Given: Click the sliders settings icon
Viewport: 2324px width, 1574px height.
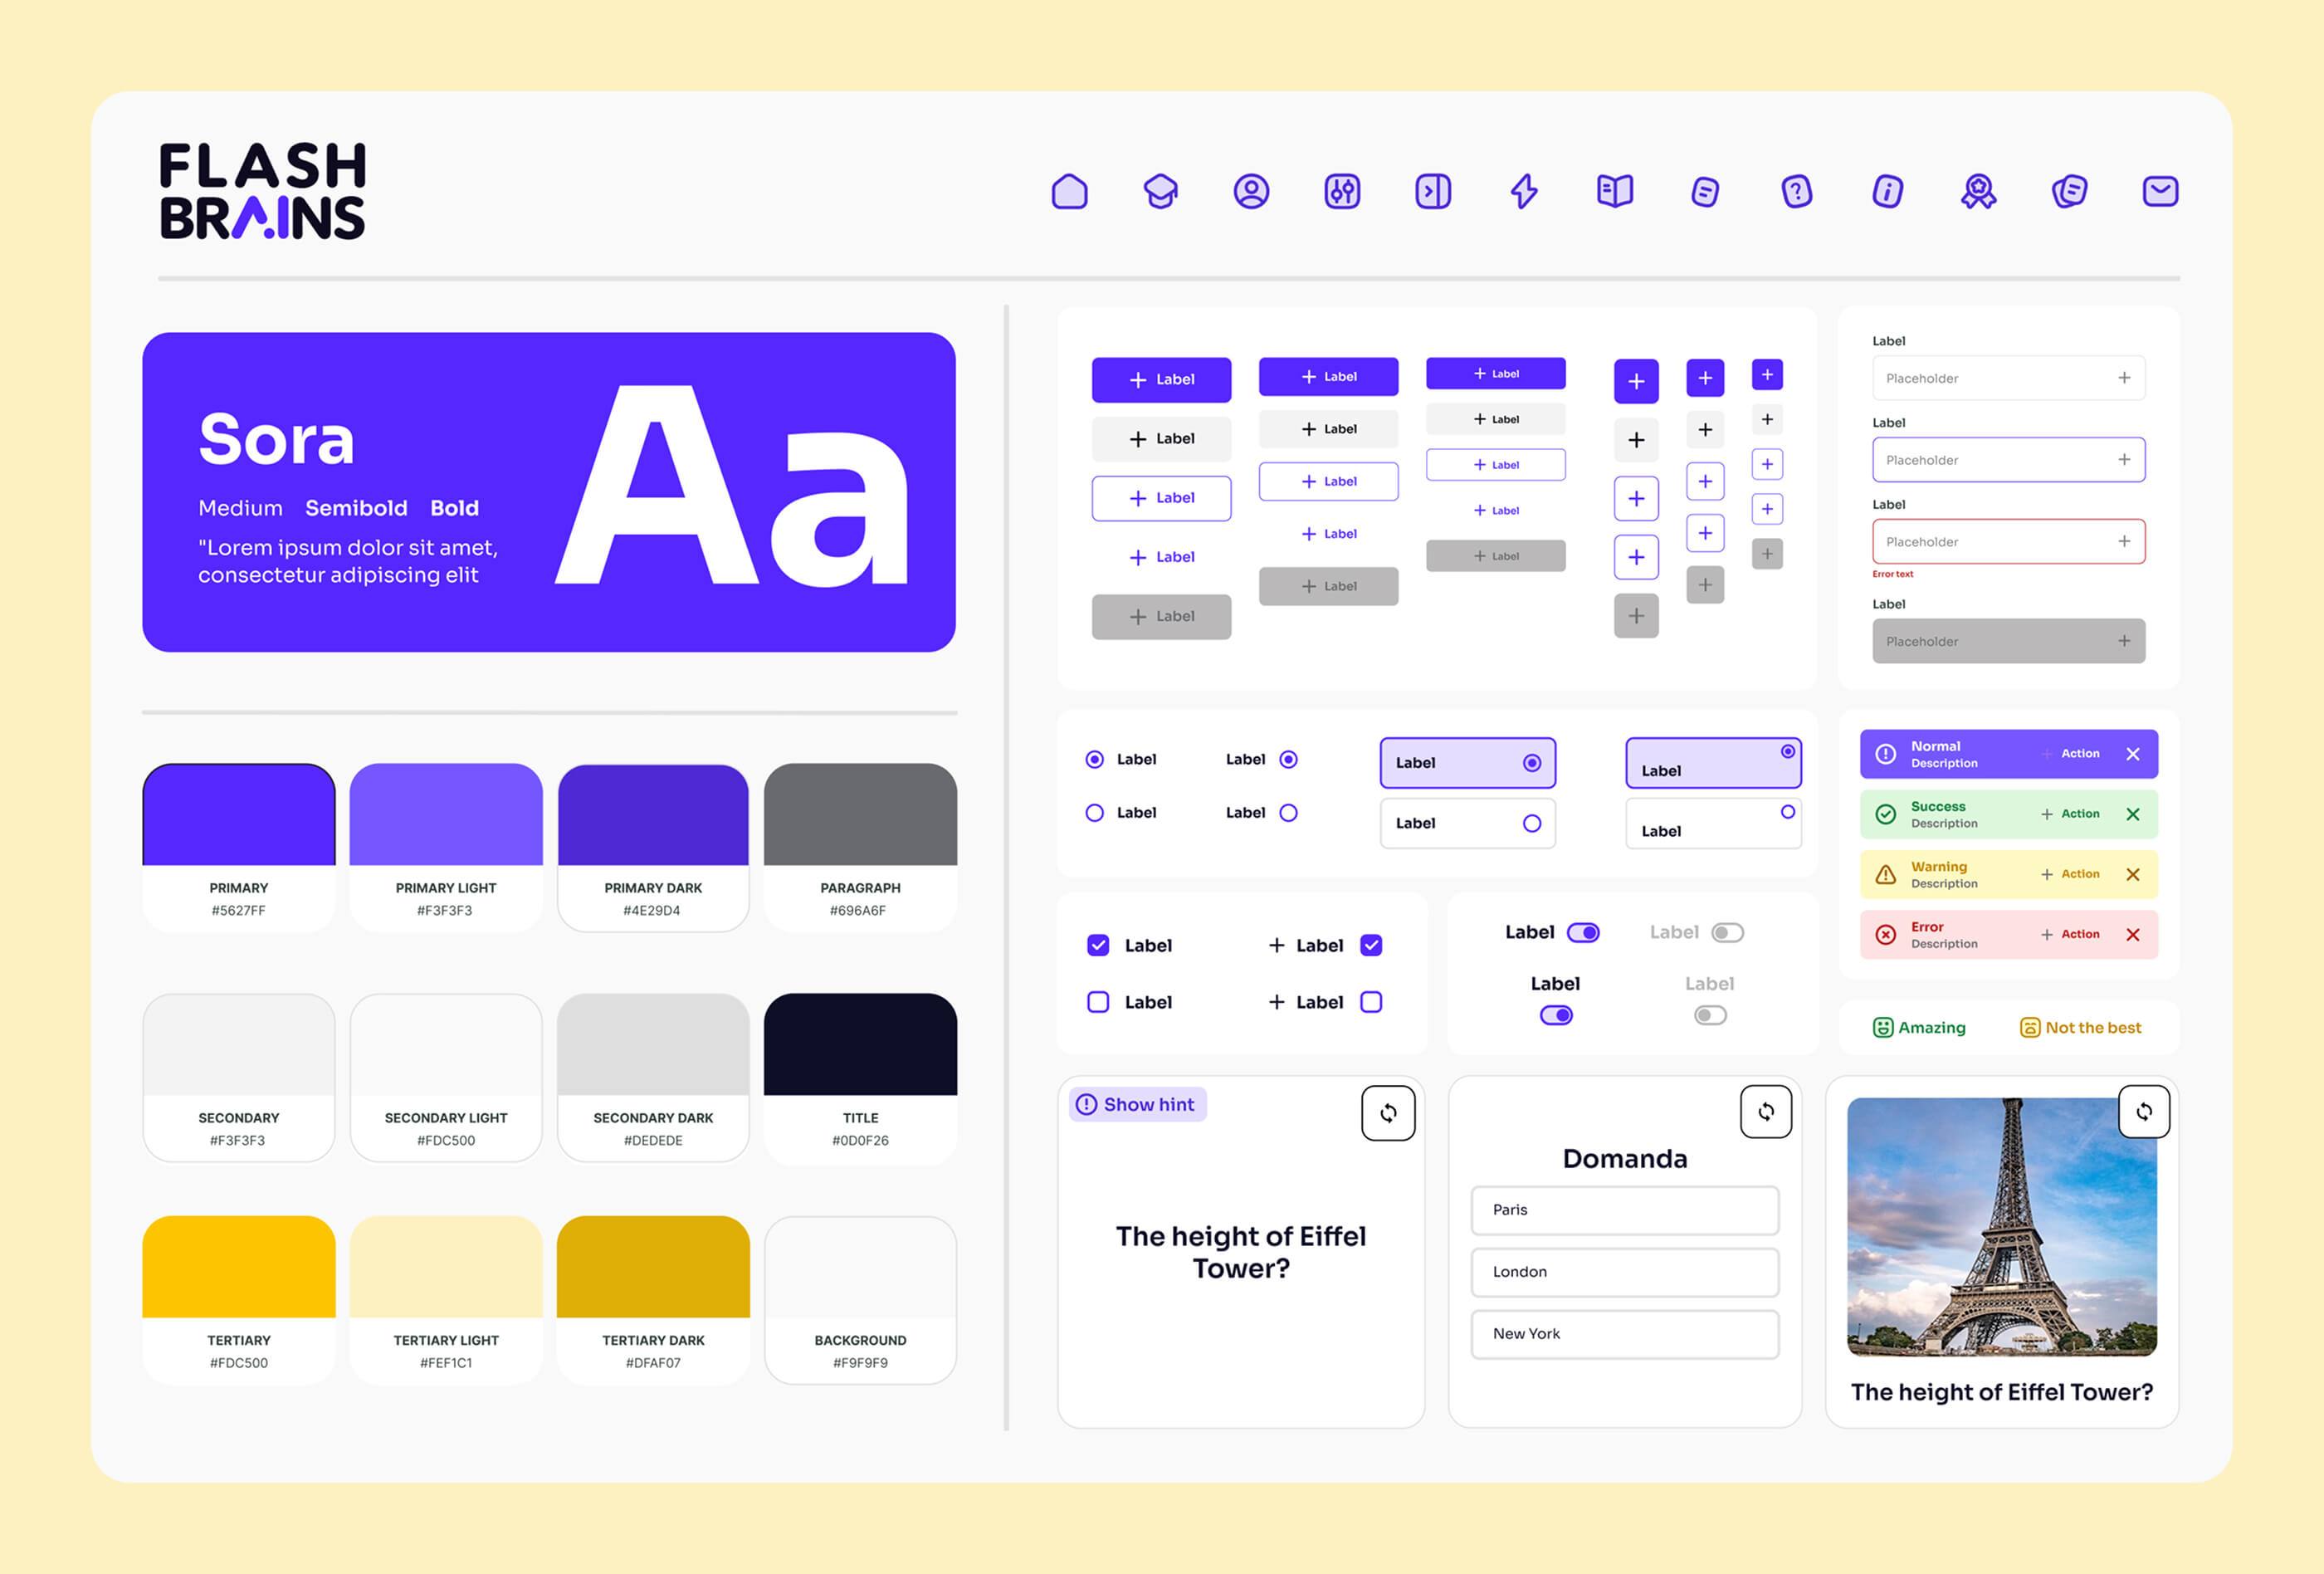Looking at the screenshot, I should (x=1342, y=191).
